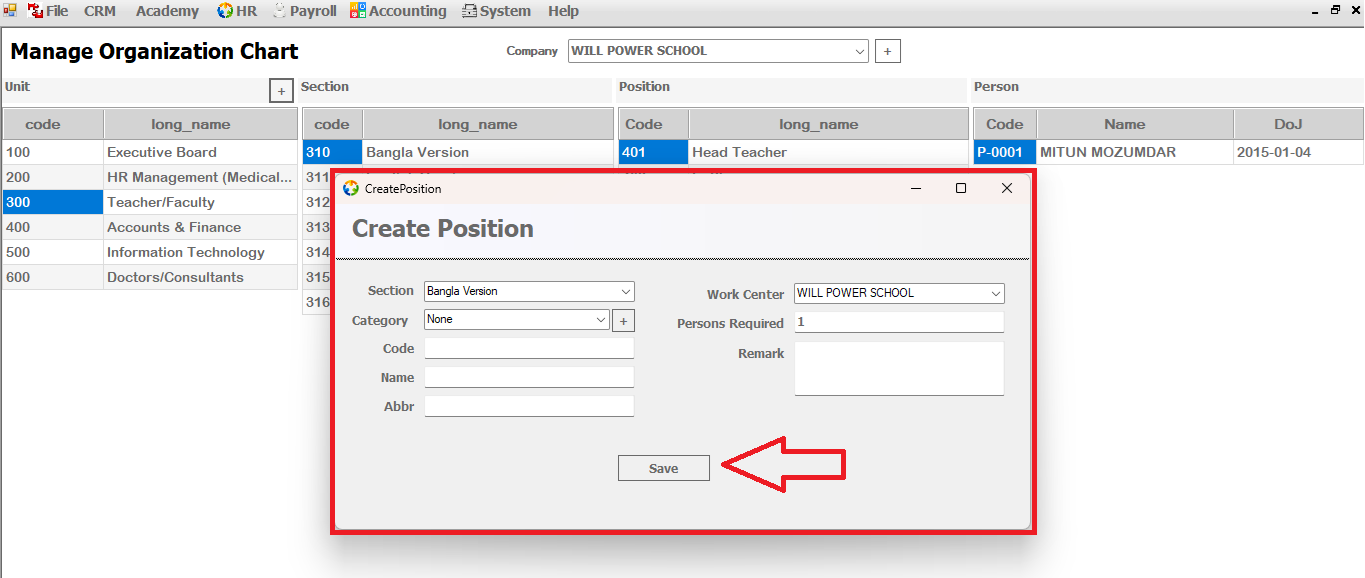
Task: Click the Name input field
Action: [x=529, y=377]
